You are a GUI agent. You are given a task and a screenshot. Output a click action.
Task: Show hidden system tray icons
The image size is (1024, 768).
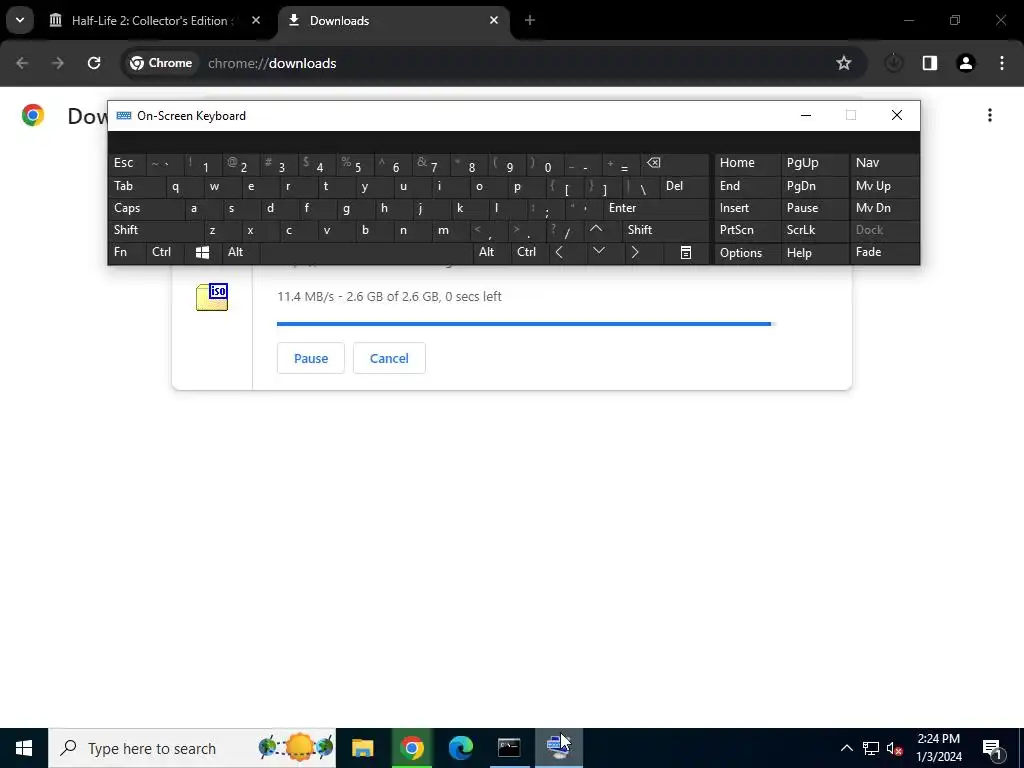click(x=846, y=748)
